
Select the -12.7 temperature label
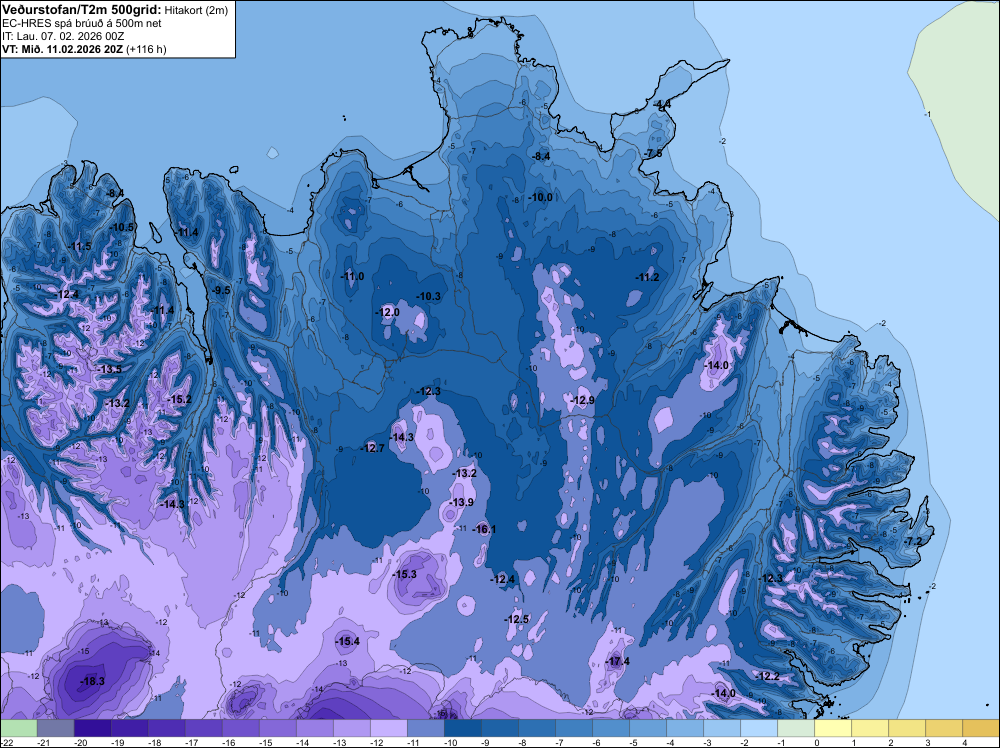pyautogui.click(x=372, y=448)
